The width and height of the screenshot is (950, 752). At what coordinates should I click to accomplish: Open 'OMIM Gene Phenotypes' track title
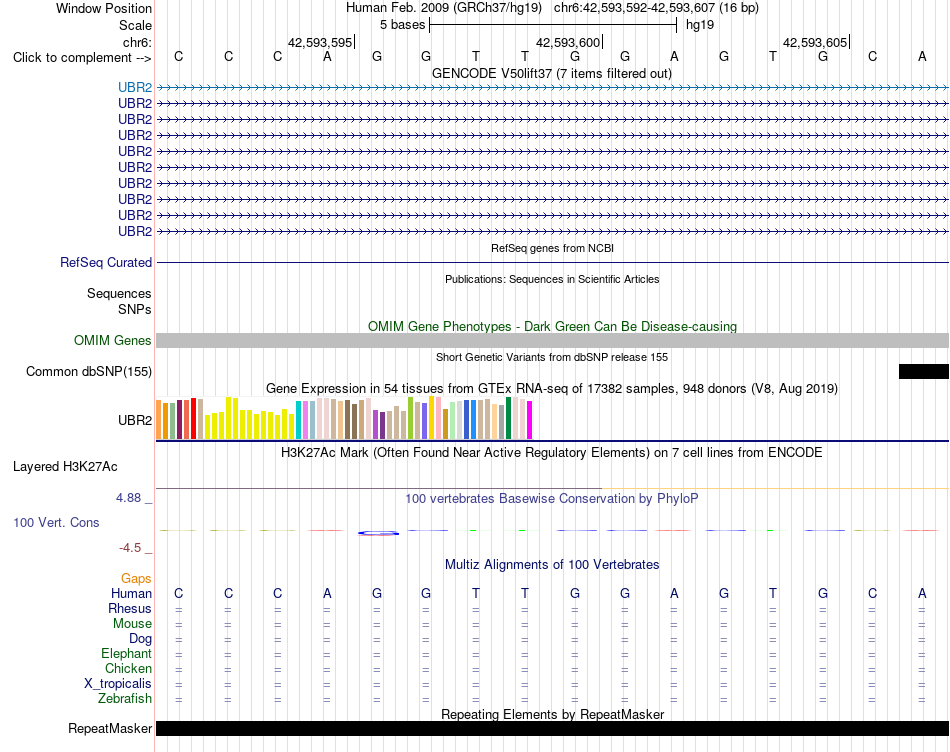552,326
